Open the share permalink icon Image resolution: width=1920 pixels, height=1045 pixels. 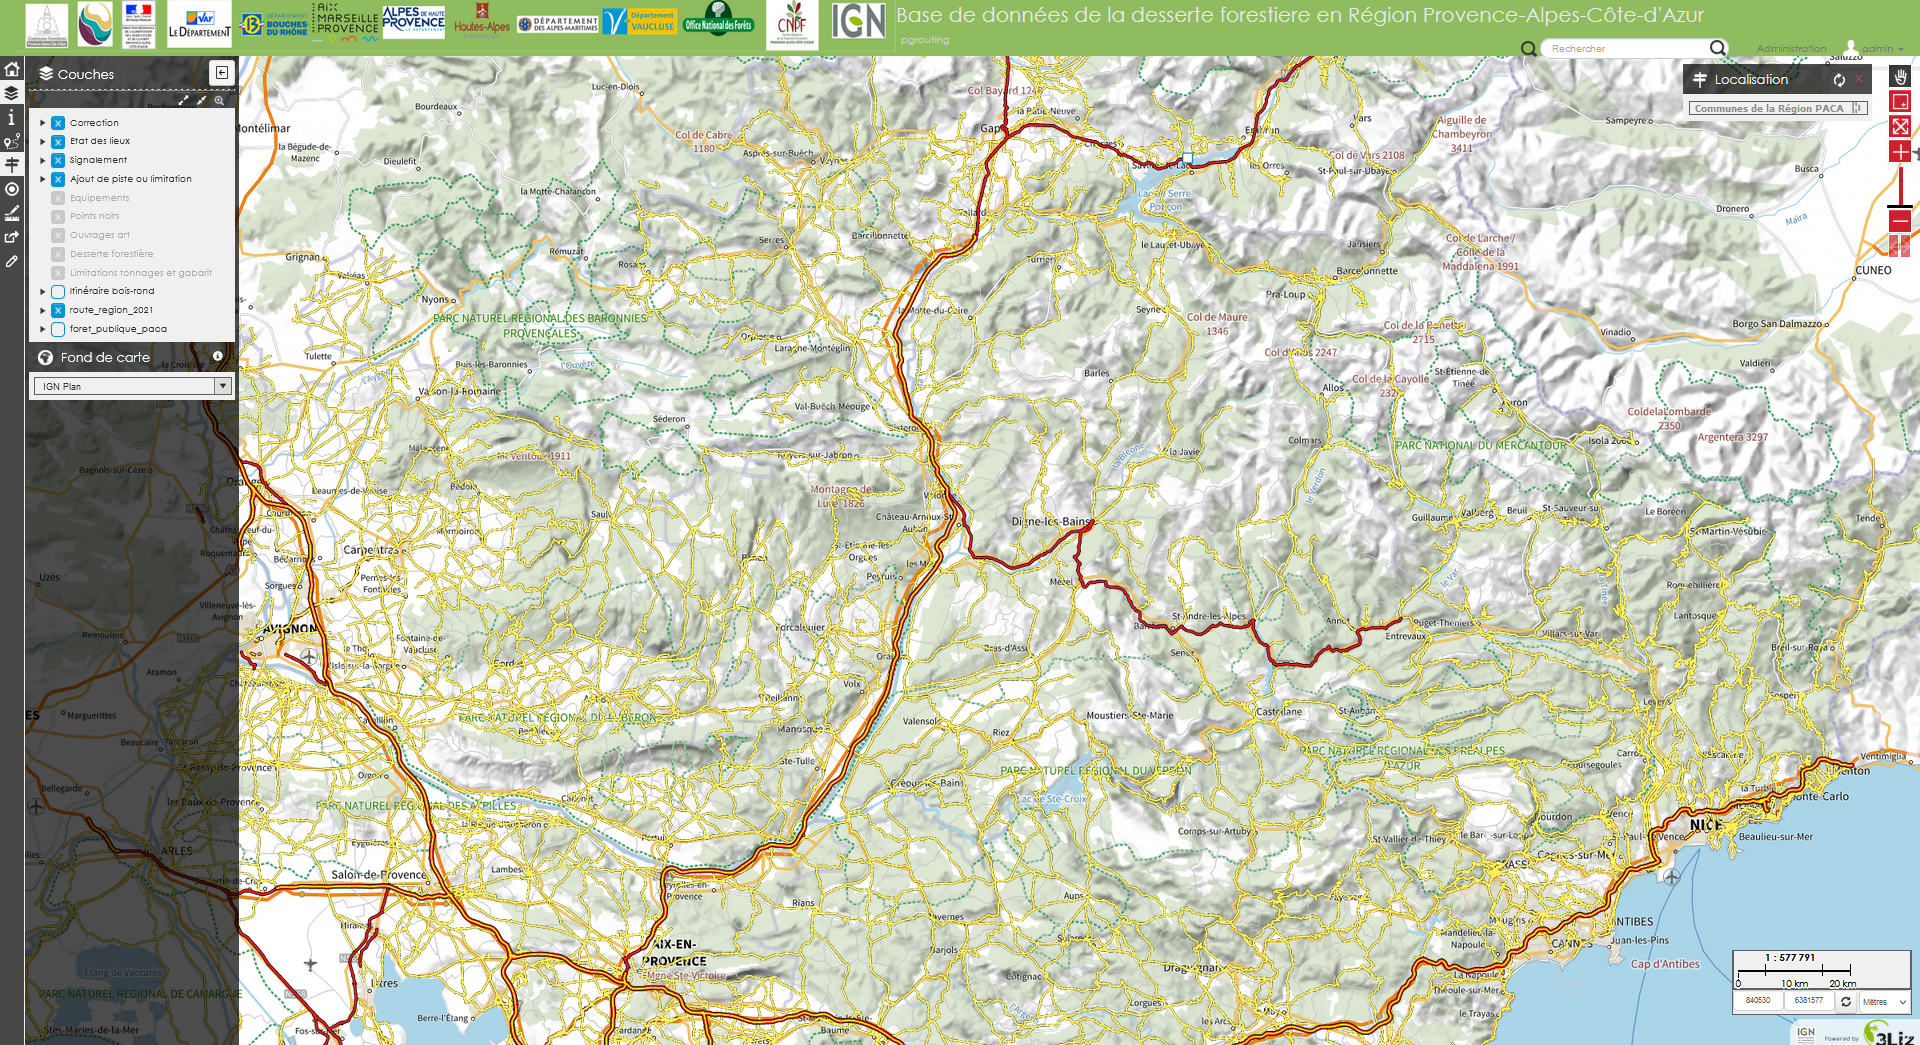[x=12, y=237]
